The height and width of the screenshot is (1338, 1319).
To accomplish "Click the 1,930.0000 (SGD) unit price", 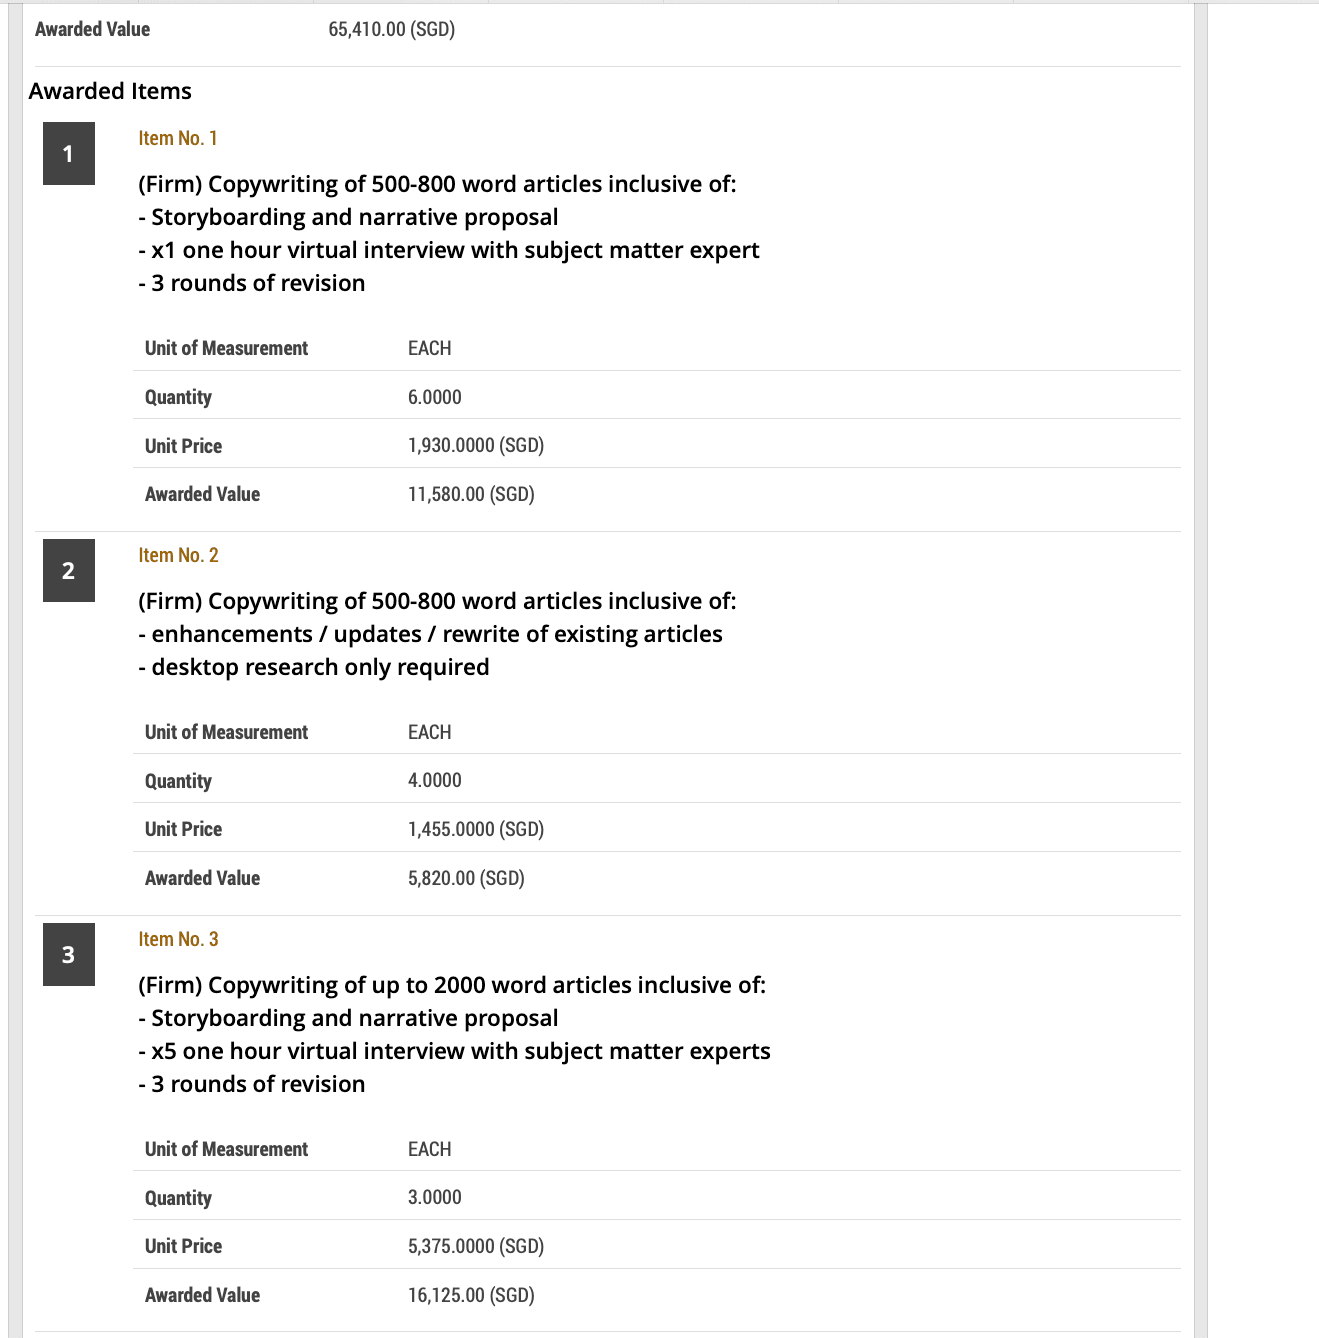I will tap(475, 445).
